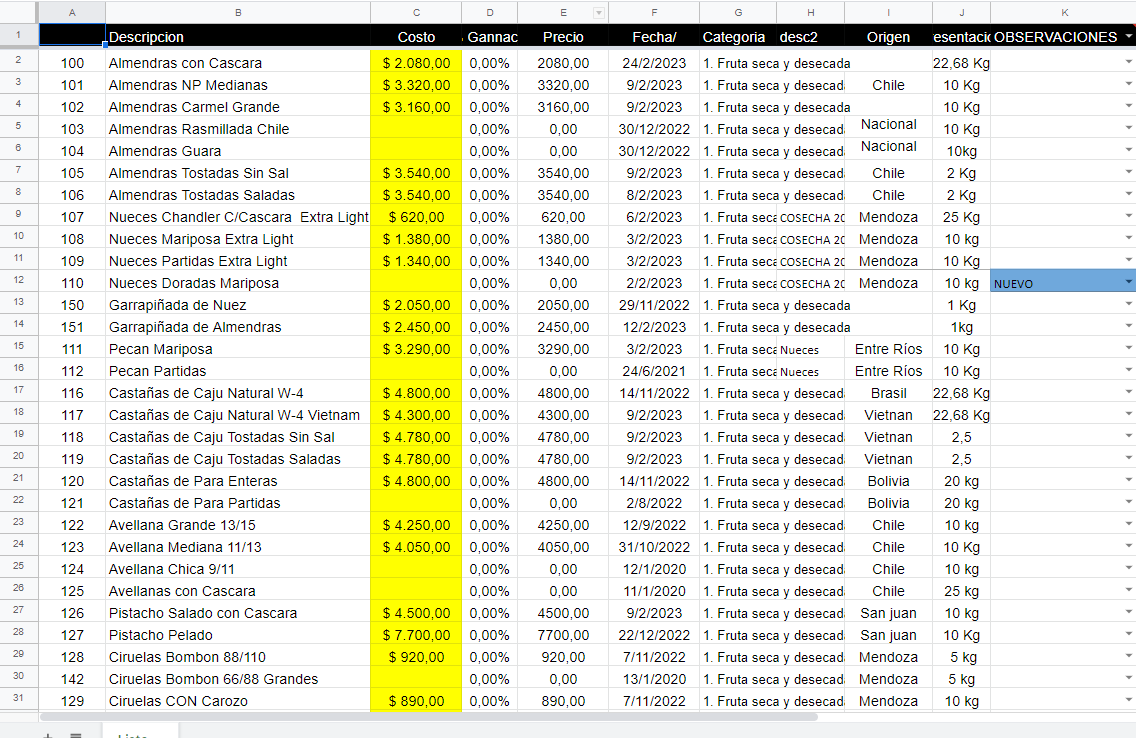The width and height of the screenshot is (1136, 738).
Task: Select cell Avellana Chica 9/11
Action: (238, 569)
